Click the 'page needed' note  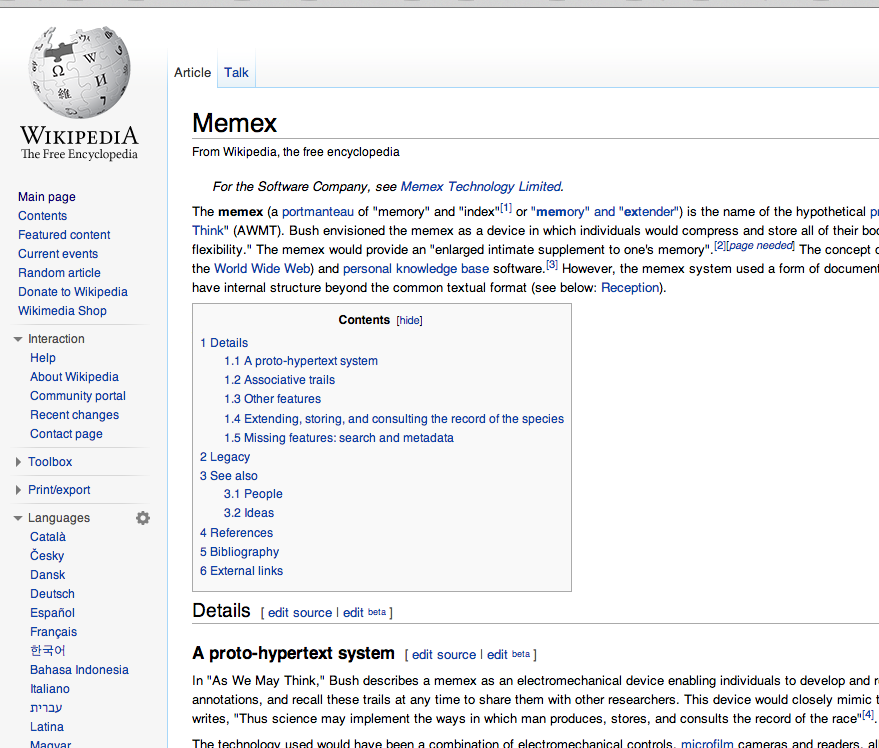point(760,246)
